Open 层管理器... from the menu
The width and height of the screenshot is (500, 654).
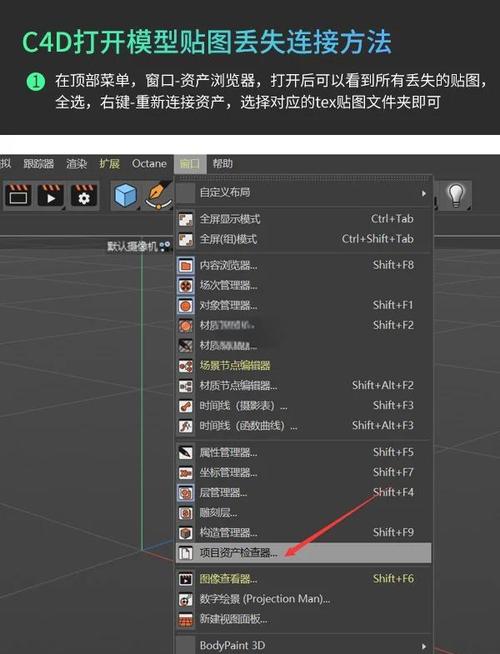tap(303, 493)
